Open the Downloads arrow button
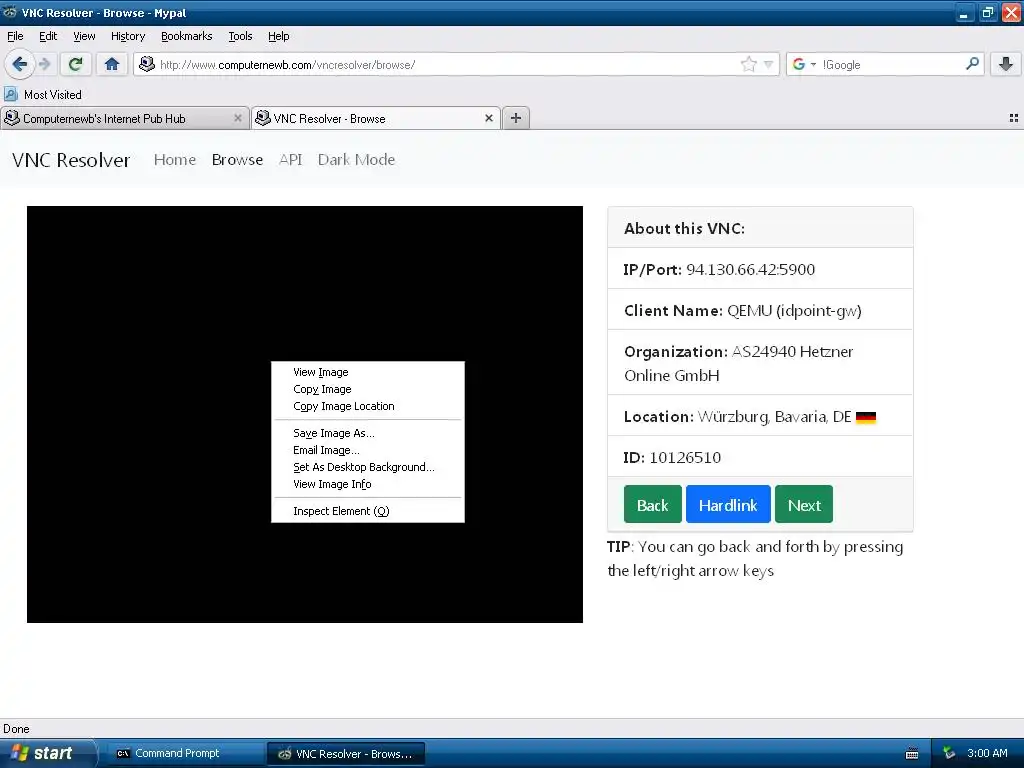1024x768 pixels. coord(1006,64)
